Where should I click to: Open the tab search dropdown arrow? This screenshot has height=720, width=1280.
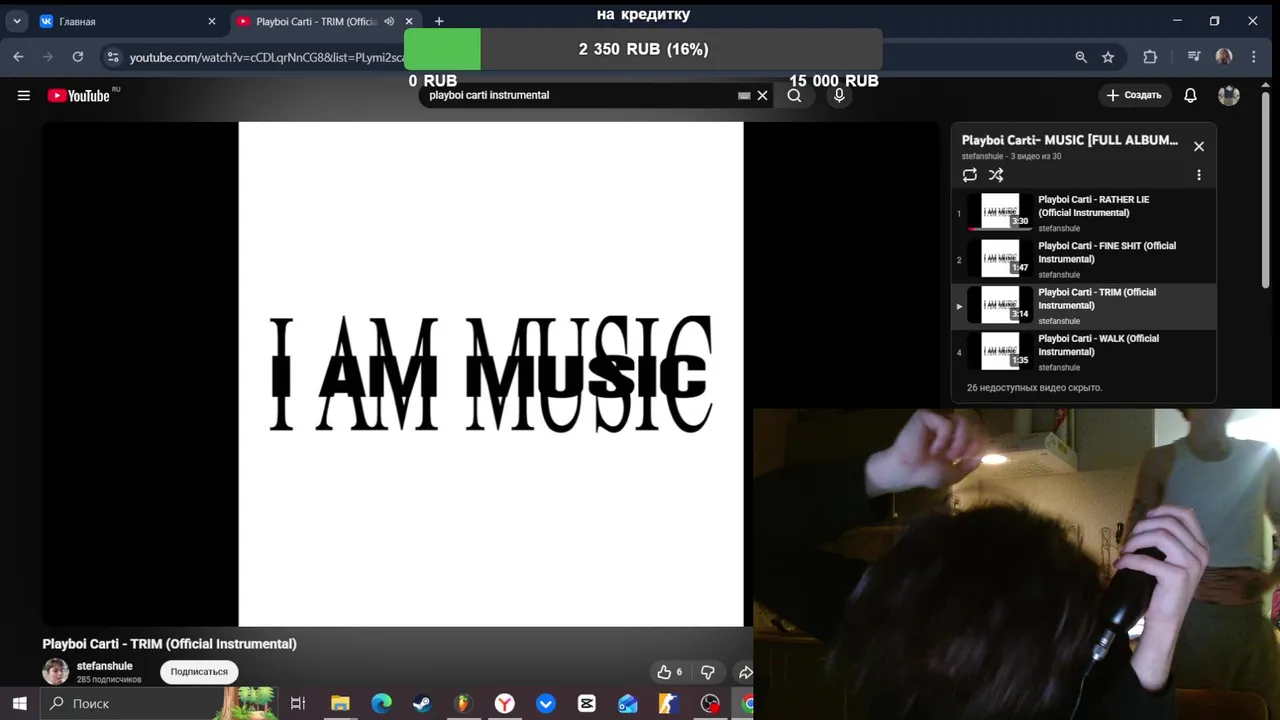pos(17,21)
